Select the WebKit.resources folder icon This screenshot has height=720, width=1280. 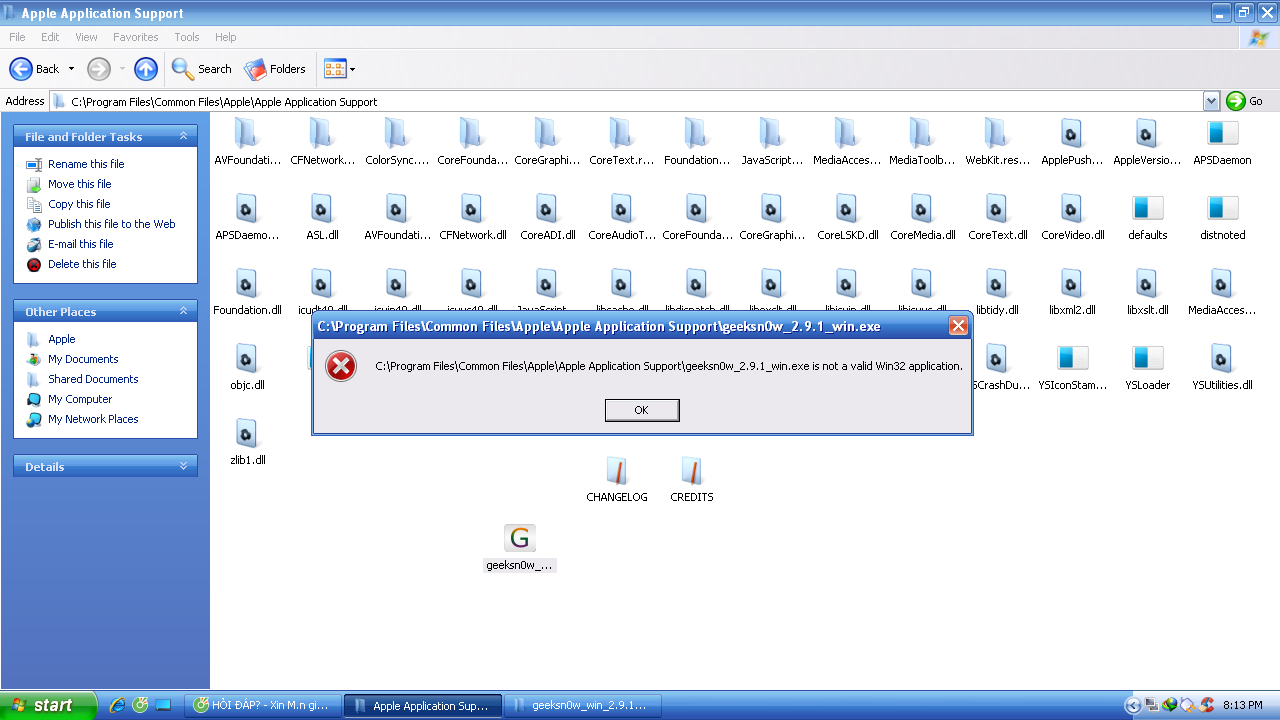click(996, 133)
